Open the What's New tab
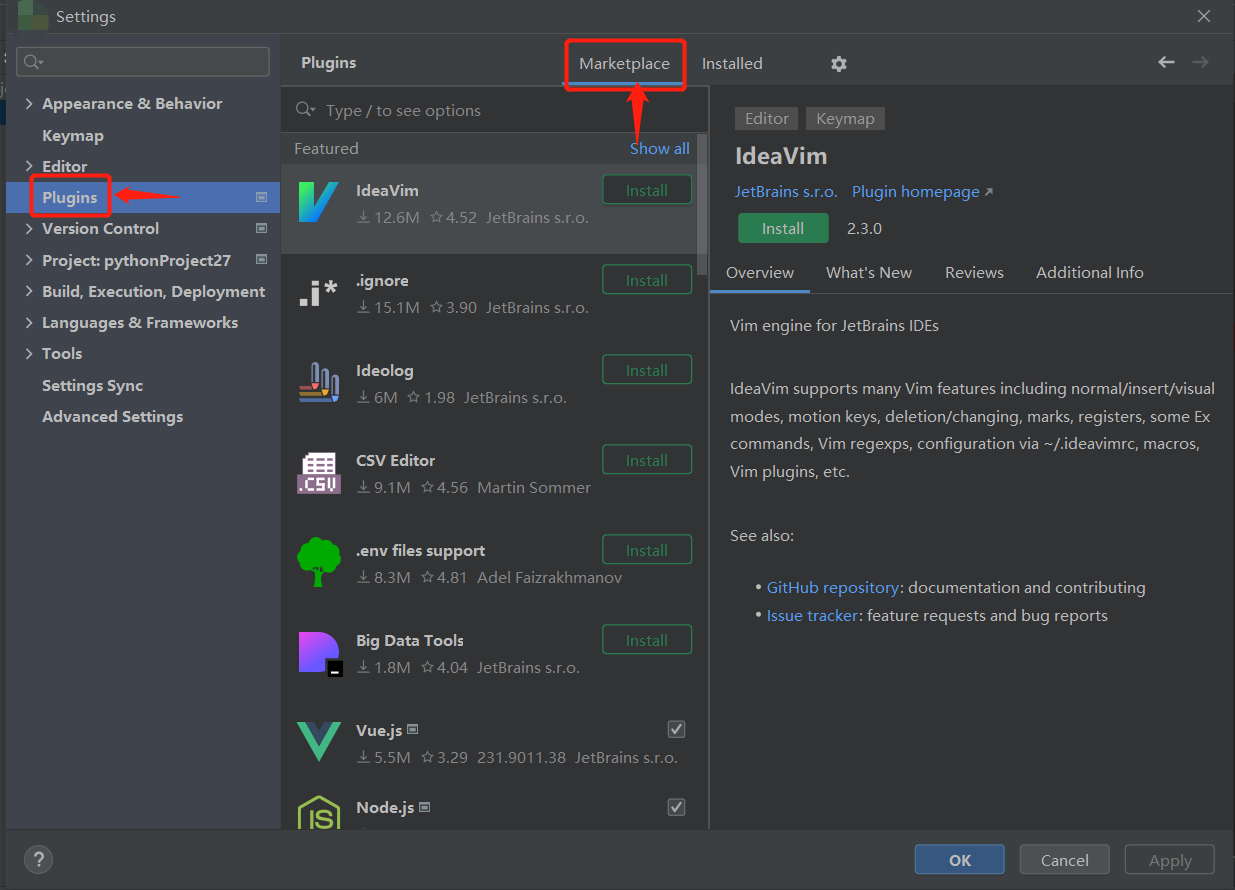The width and height of the screenshot is (1235, 890). [869, 273]
